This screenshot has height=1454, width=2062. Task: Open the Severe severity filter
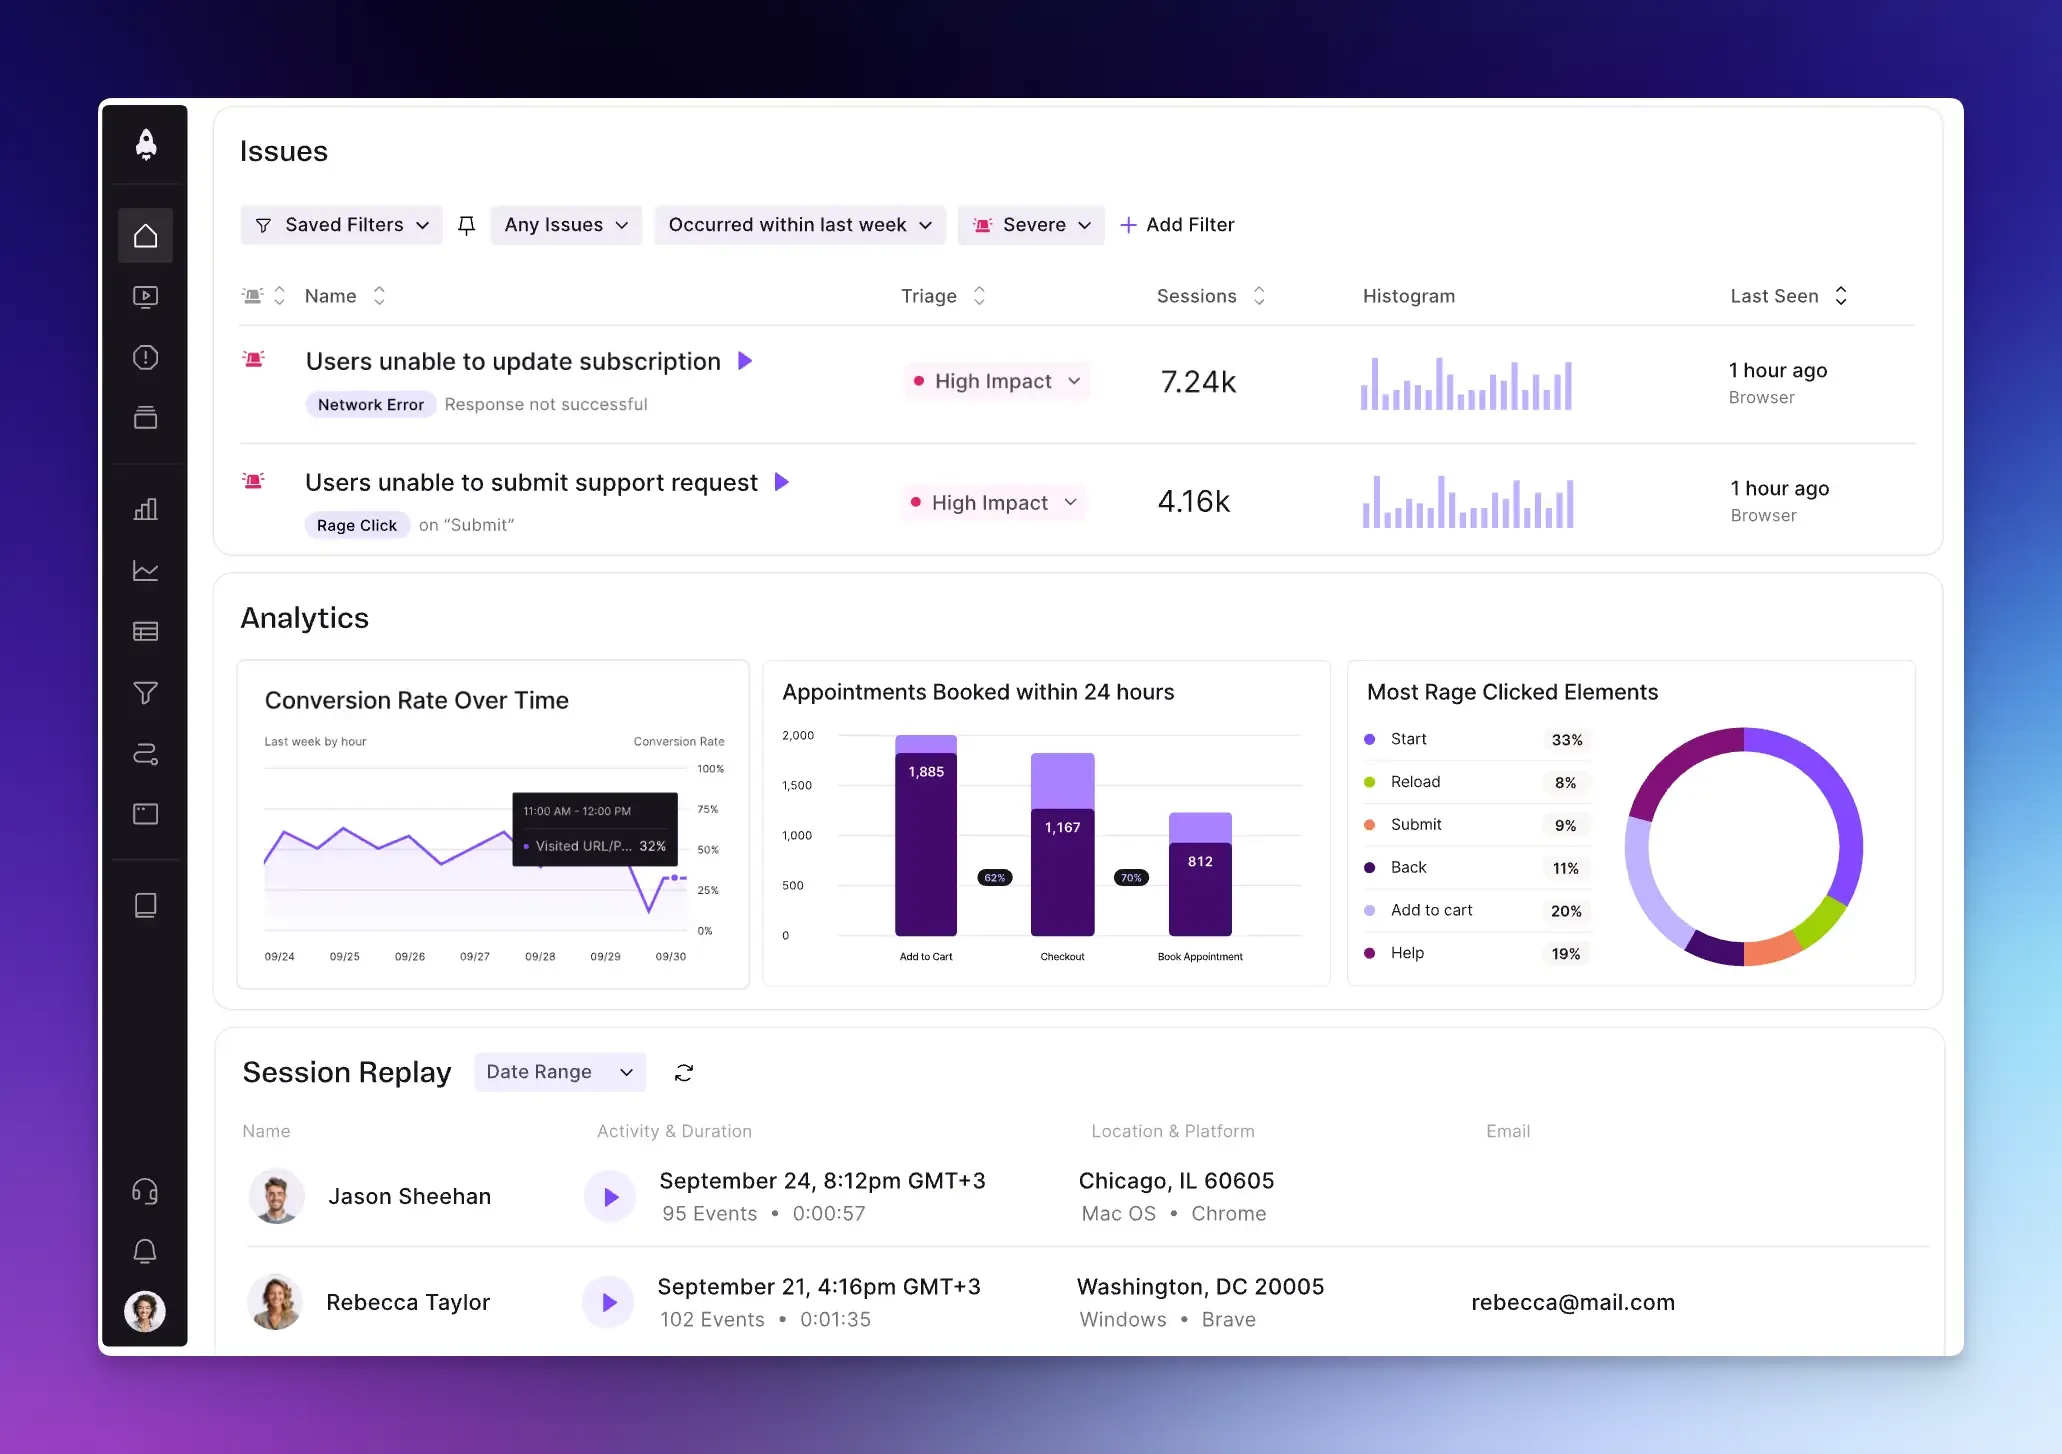(1030, 225)
